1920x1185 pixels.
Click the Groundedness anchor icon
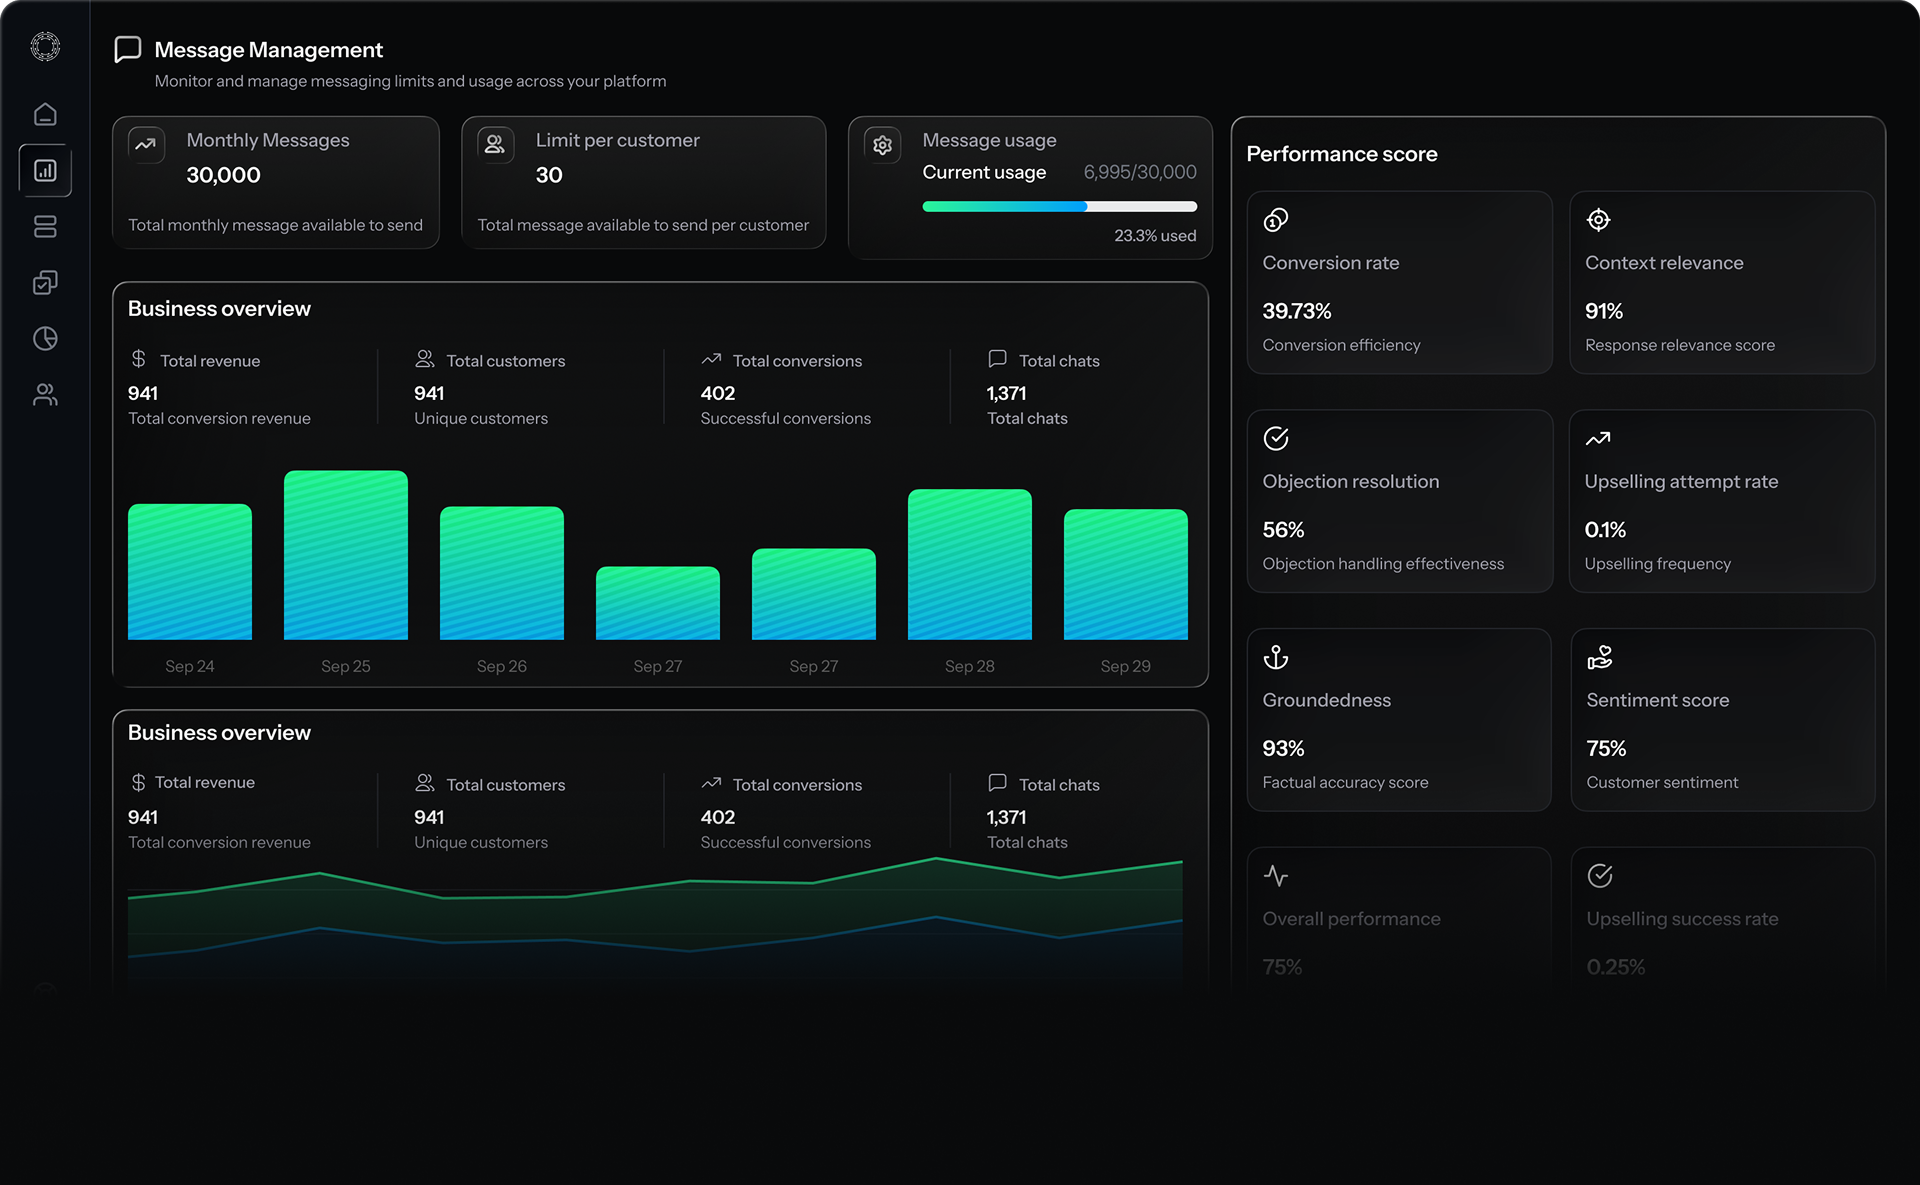(1276, 657)
